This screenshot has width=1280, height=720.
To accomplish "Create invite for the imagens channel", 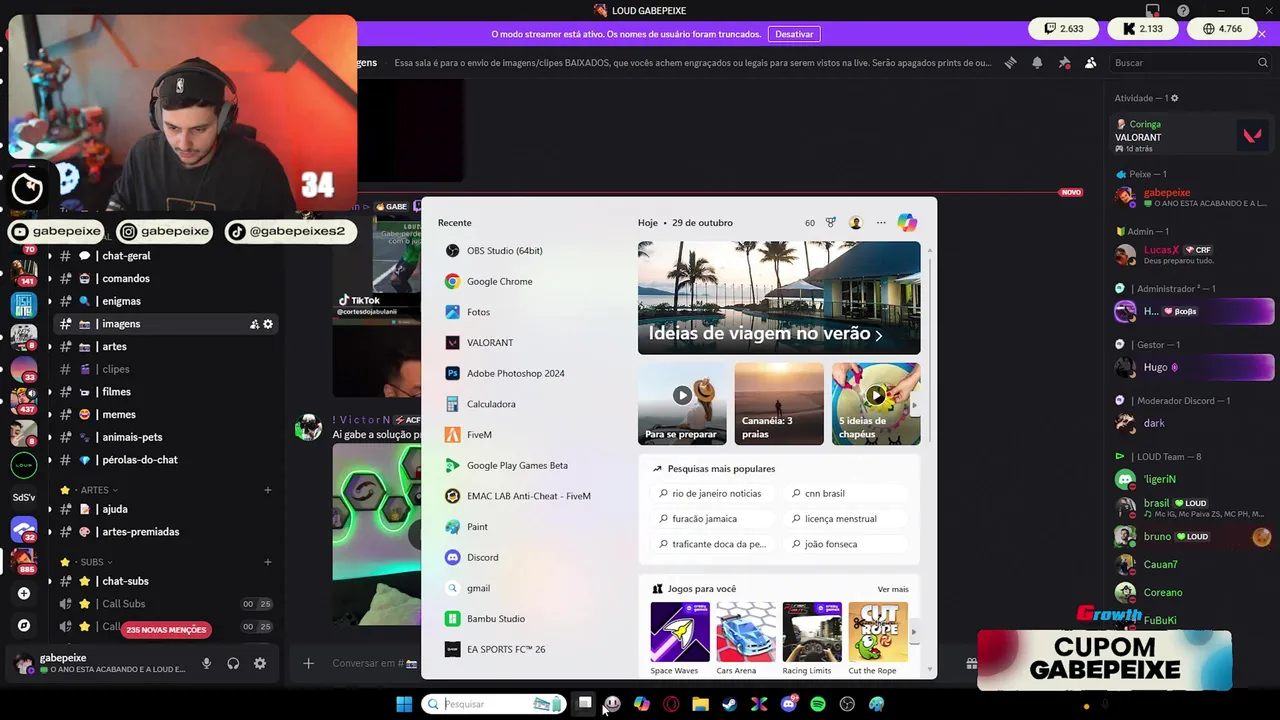I will [x=254, y=324].
